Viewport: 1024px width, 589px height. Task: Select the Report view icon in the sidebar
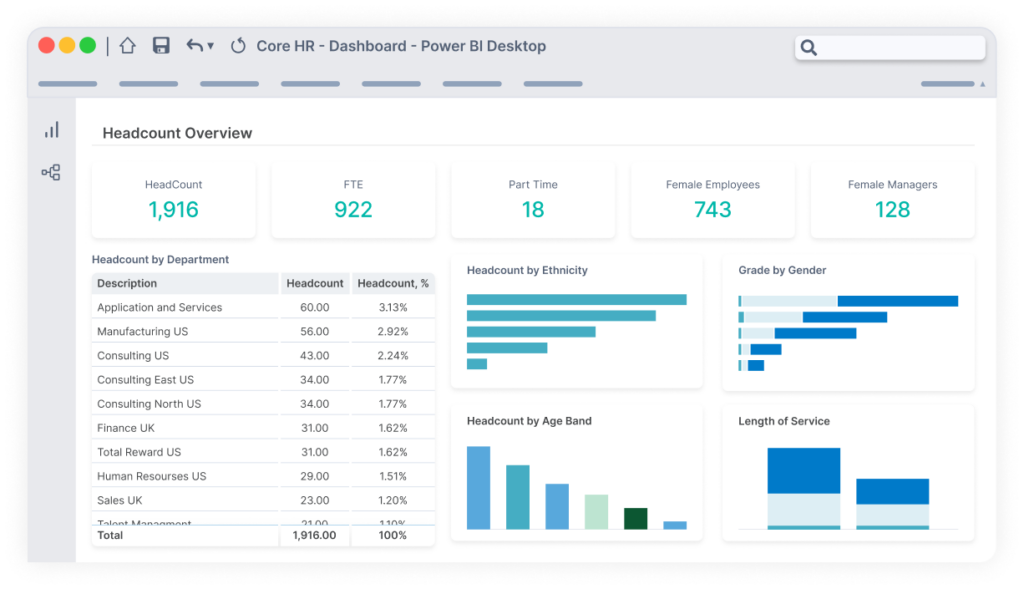click(51, 129)
